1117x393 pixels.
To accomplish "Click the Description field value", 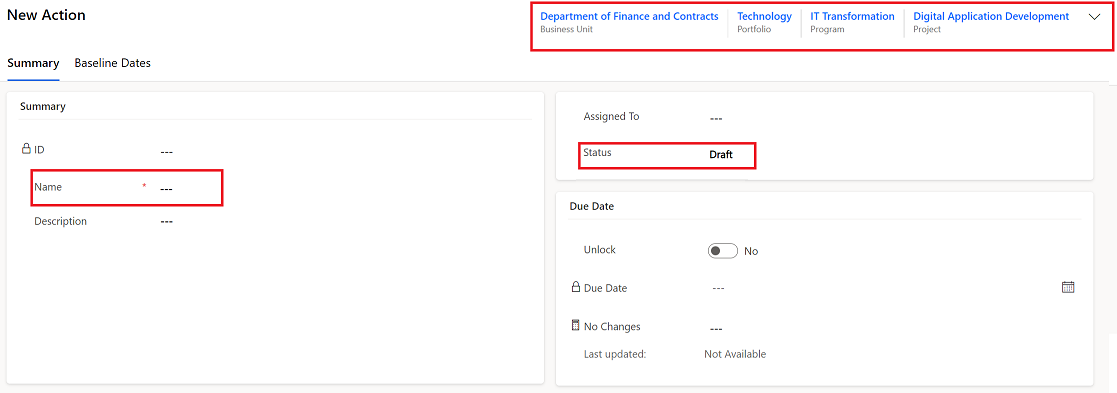I will pos(342,221).
